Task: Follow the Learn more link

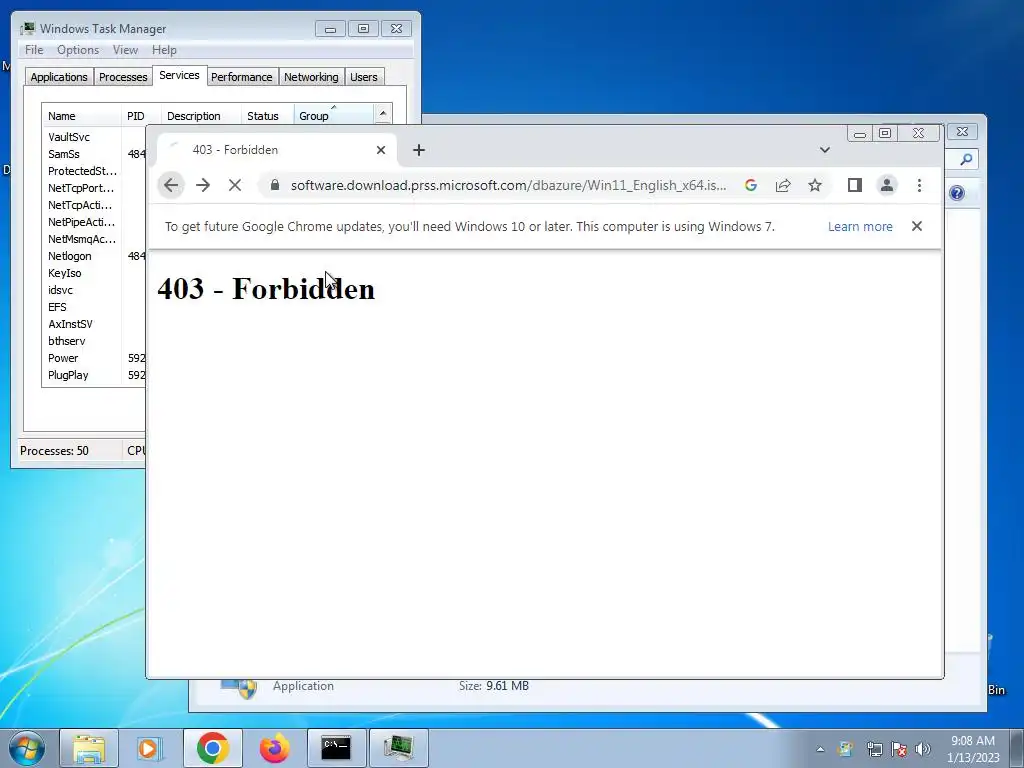Action: pyautogui.click(x=860, y=227)
